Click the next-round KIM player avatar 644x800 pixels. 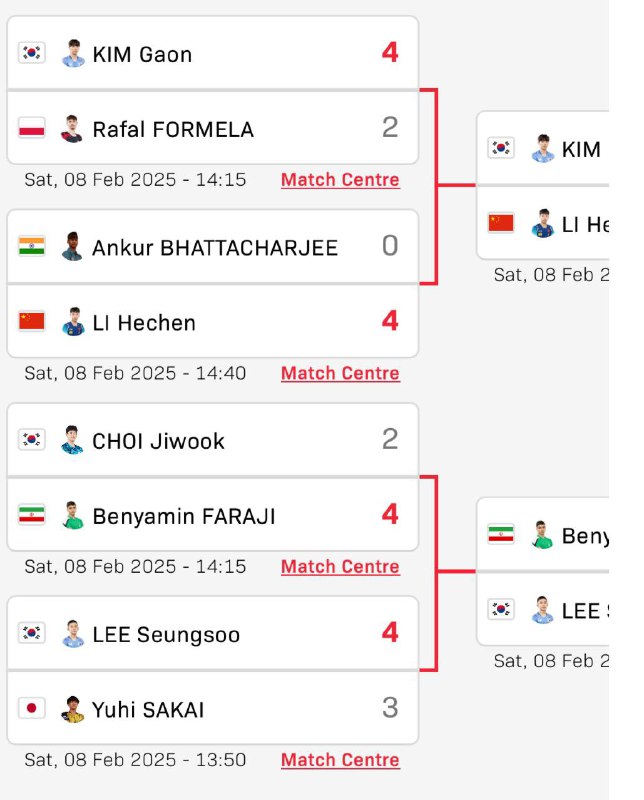pyautogui.click(x=542, y=148)
